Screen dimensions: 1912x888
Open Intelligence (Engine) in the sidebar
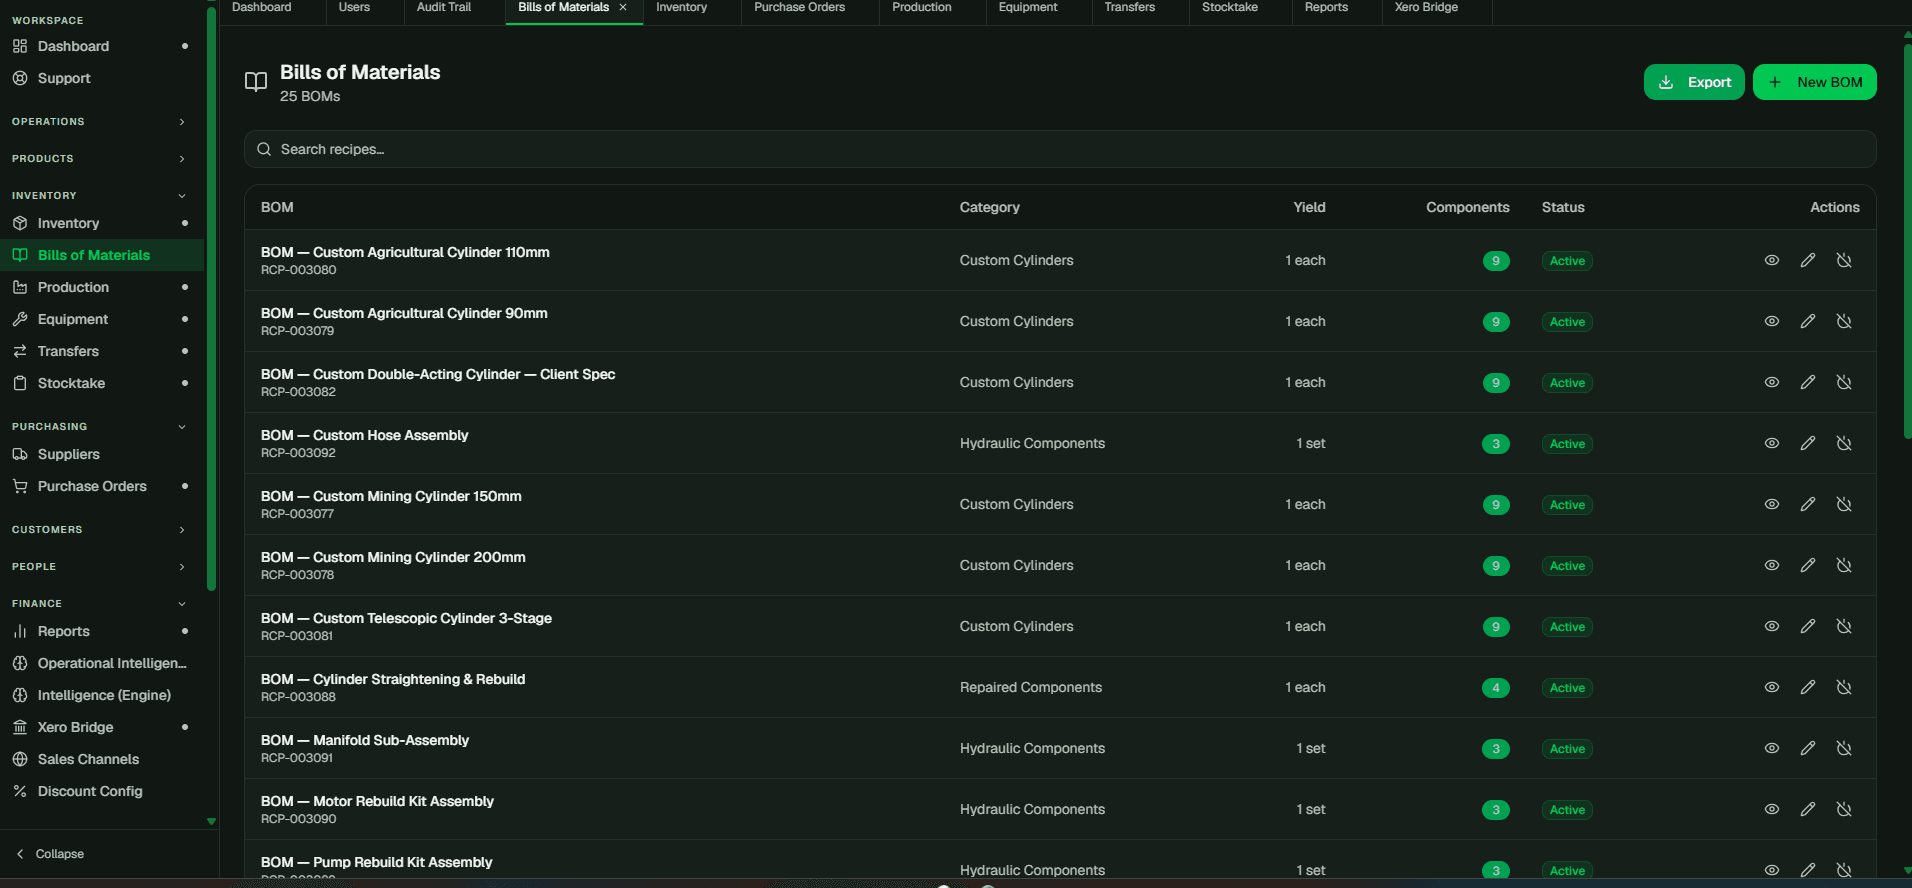[x=102, y=695]
